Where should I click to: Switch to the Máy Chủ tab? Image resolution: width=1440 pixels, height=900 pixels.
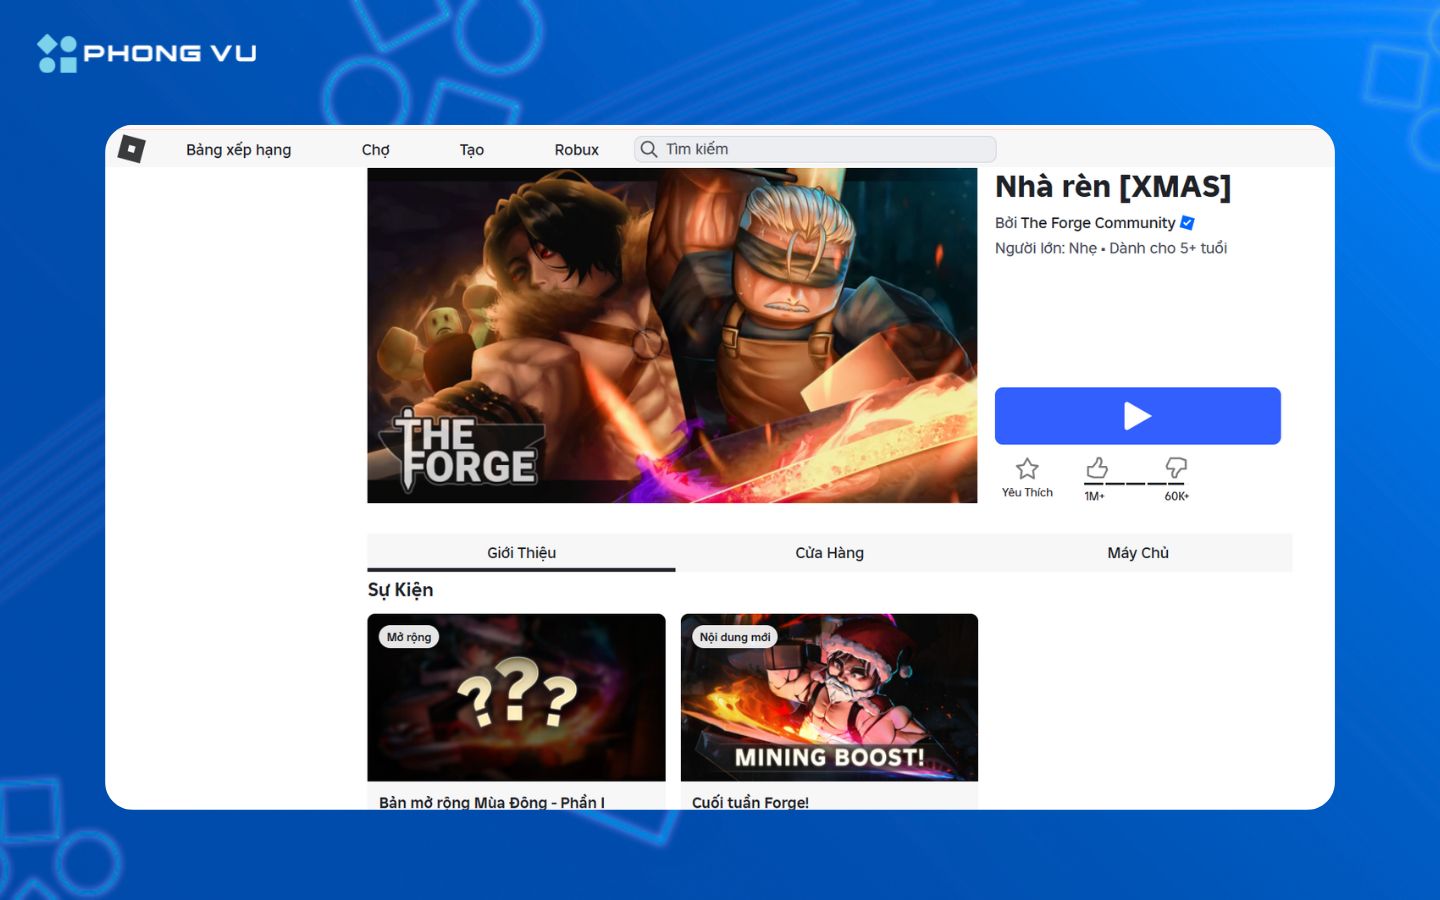point(1138,553)
